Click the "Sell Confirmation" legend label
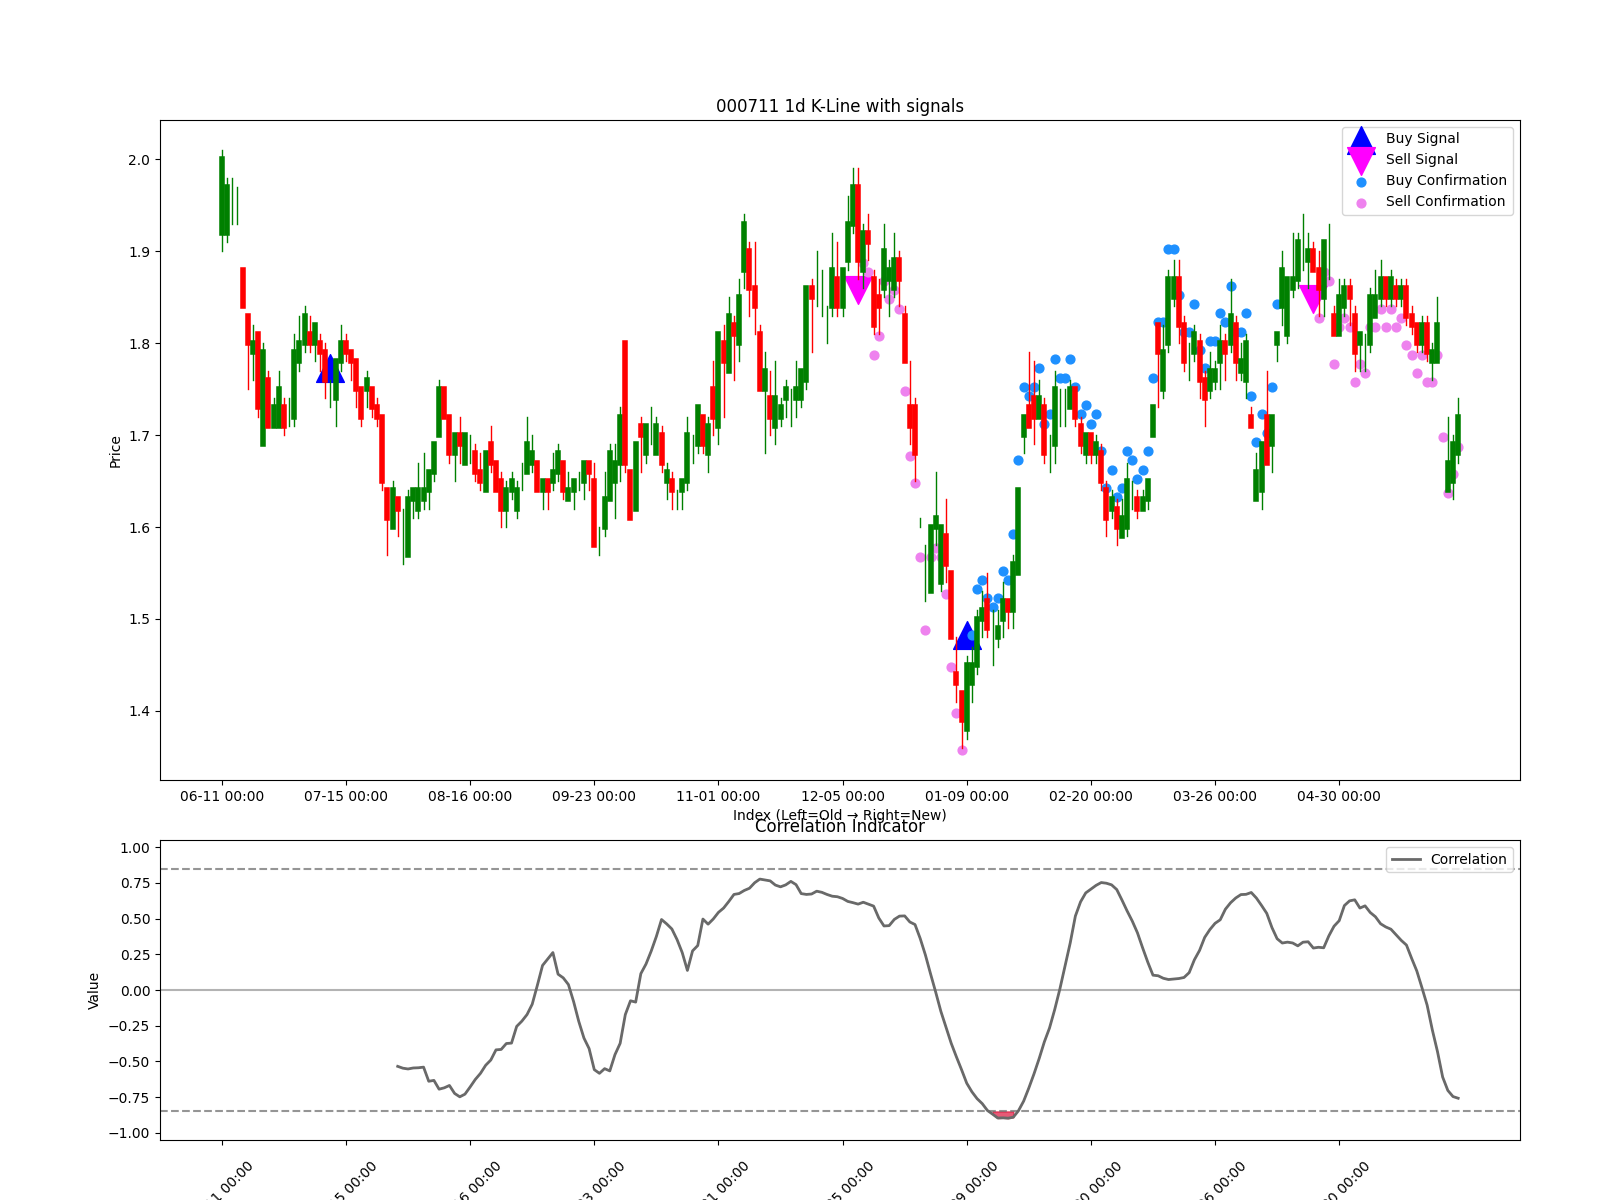 coord(1445,201)
